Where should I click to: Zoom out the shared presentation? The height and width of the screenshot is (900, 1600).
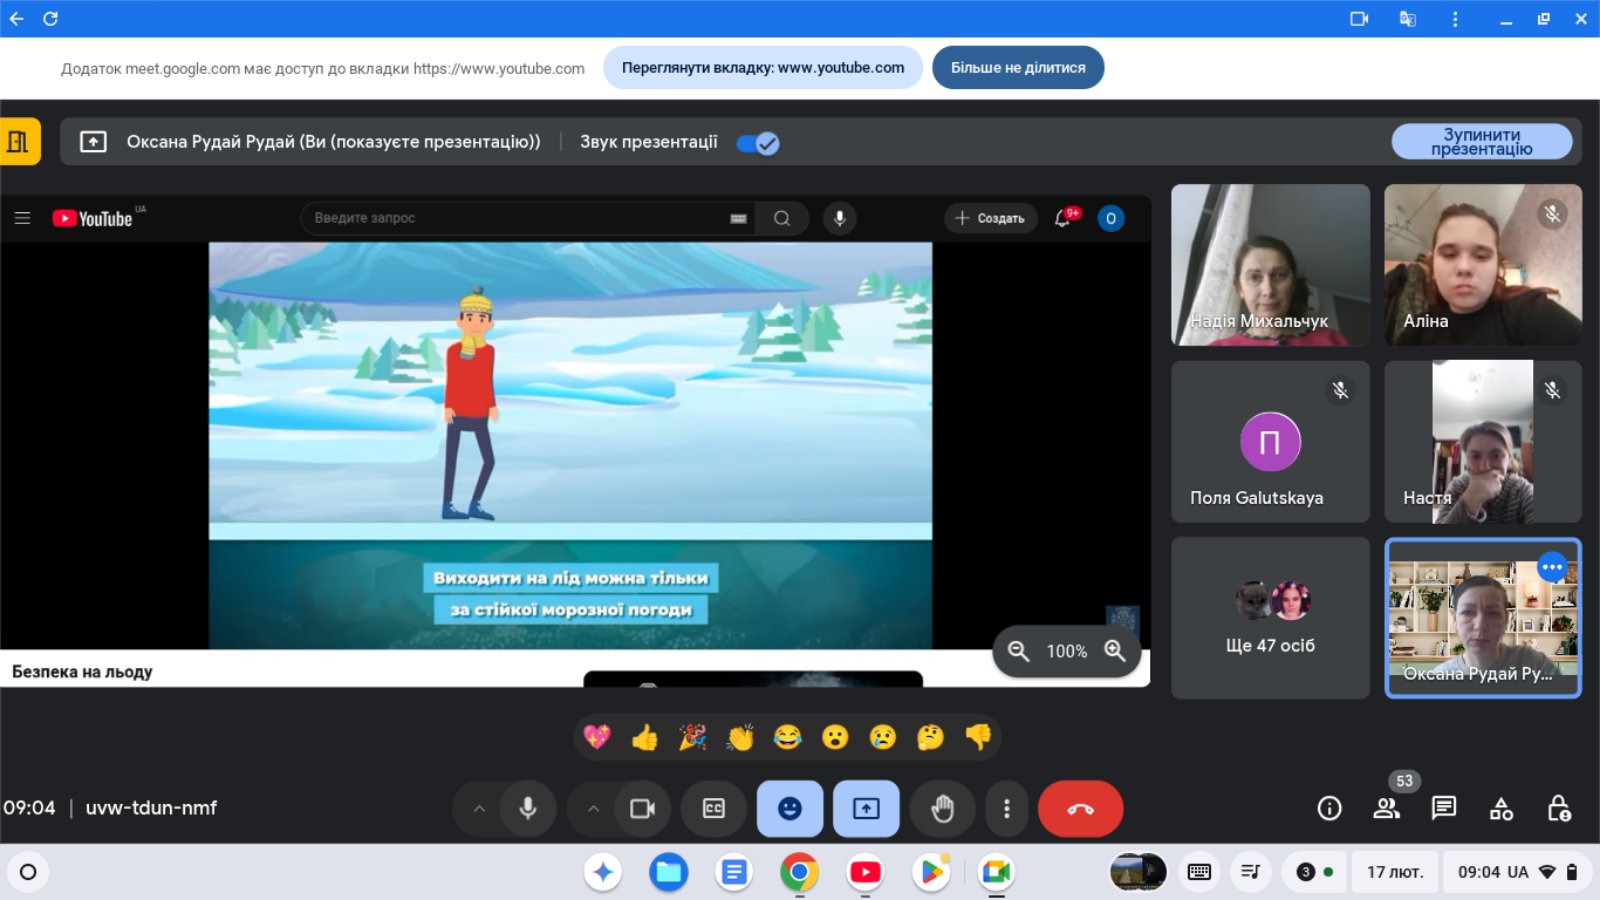1018,651
